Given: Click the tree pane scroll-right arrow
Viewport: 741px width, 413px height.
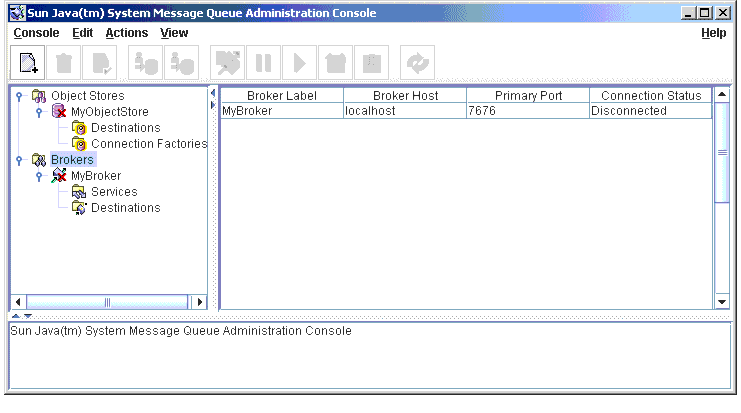Looking at the screenshot, I should pos(200,302).
